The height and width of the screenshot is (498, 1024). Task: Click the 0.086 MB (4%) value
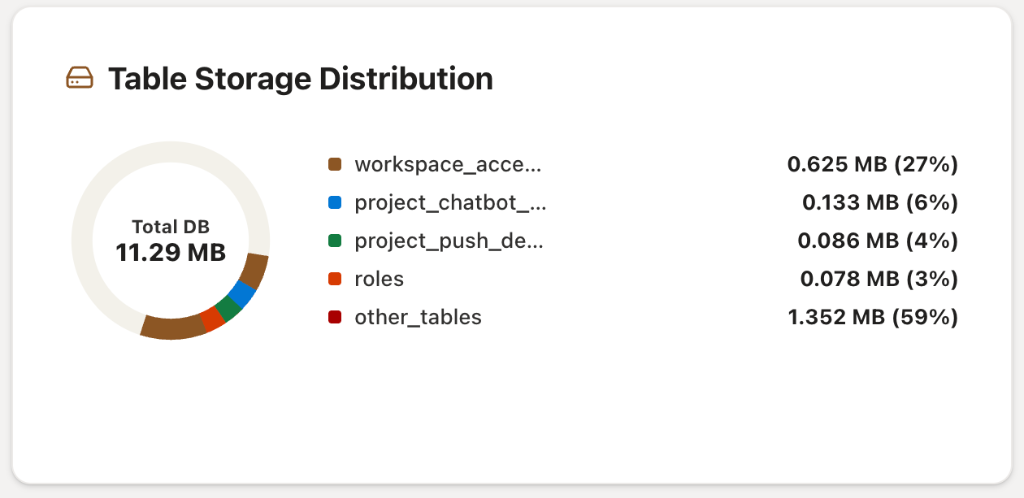[x=878, y=241]
